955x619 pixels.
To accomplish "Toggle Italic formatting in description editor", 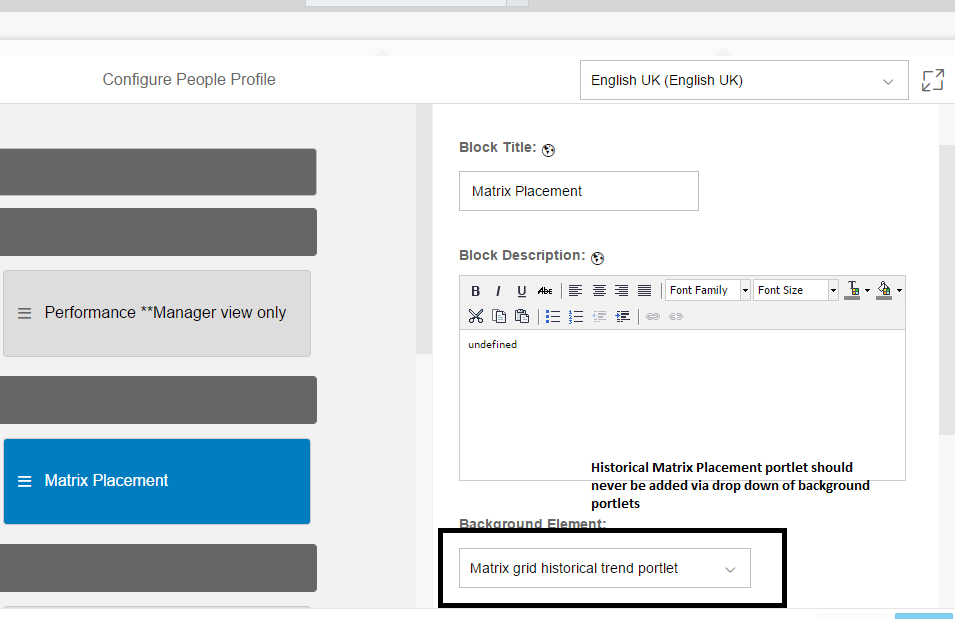I will click(x=498, y=291).
